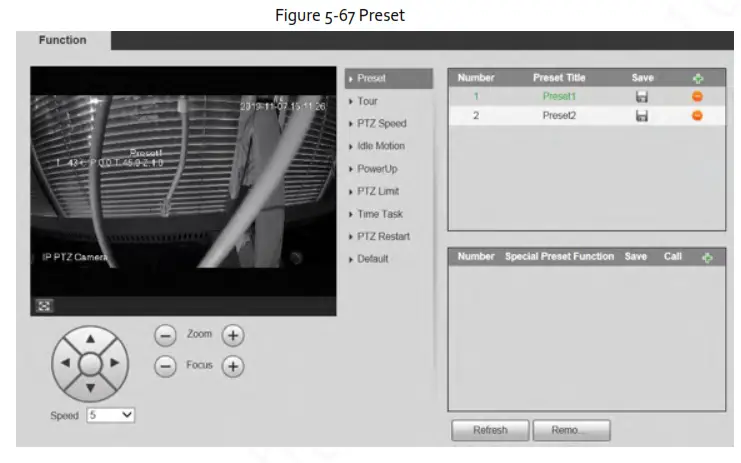Add a new preset with green plus
The height and width of the screenshot is (463, 741).
pos(698,78)
